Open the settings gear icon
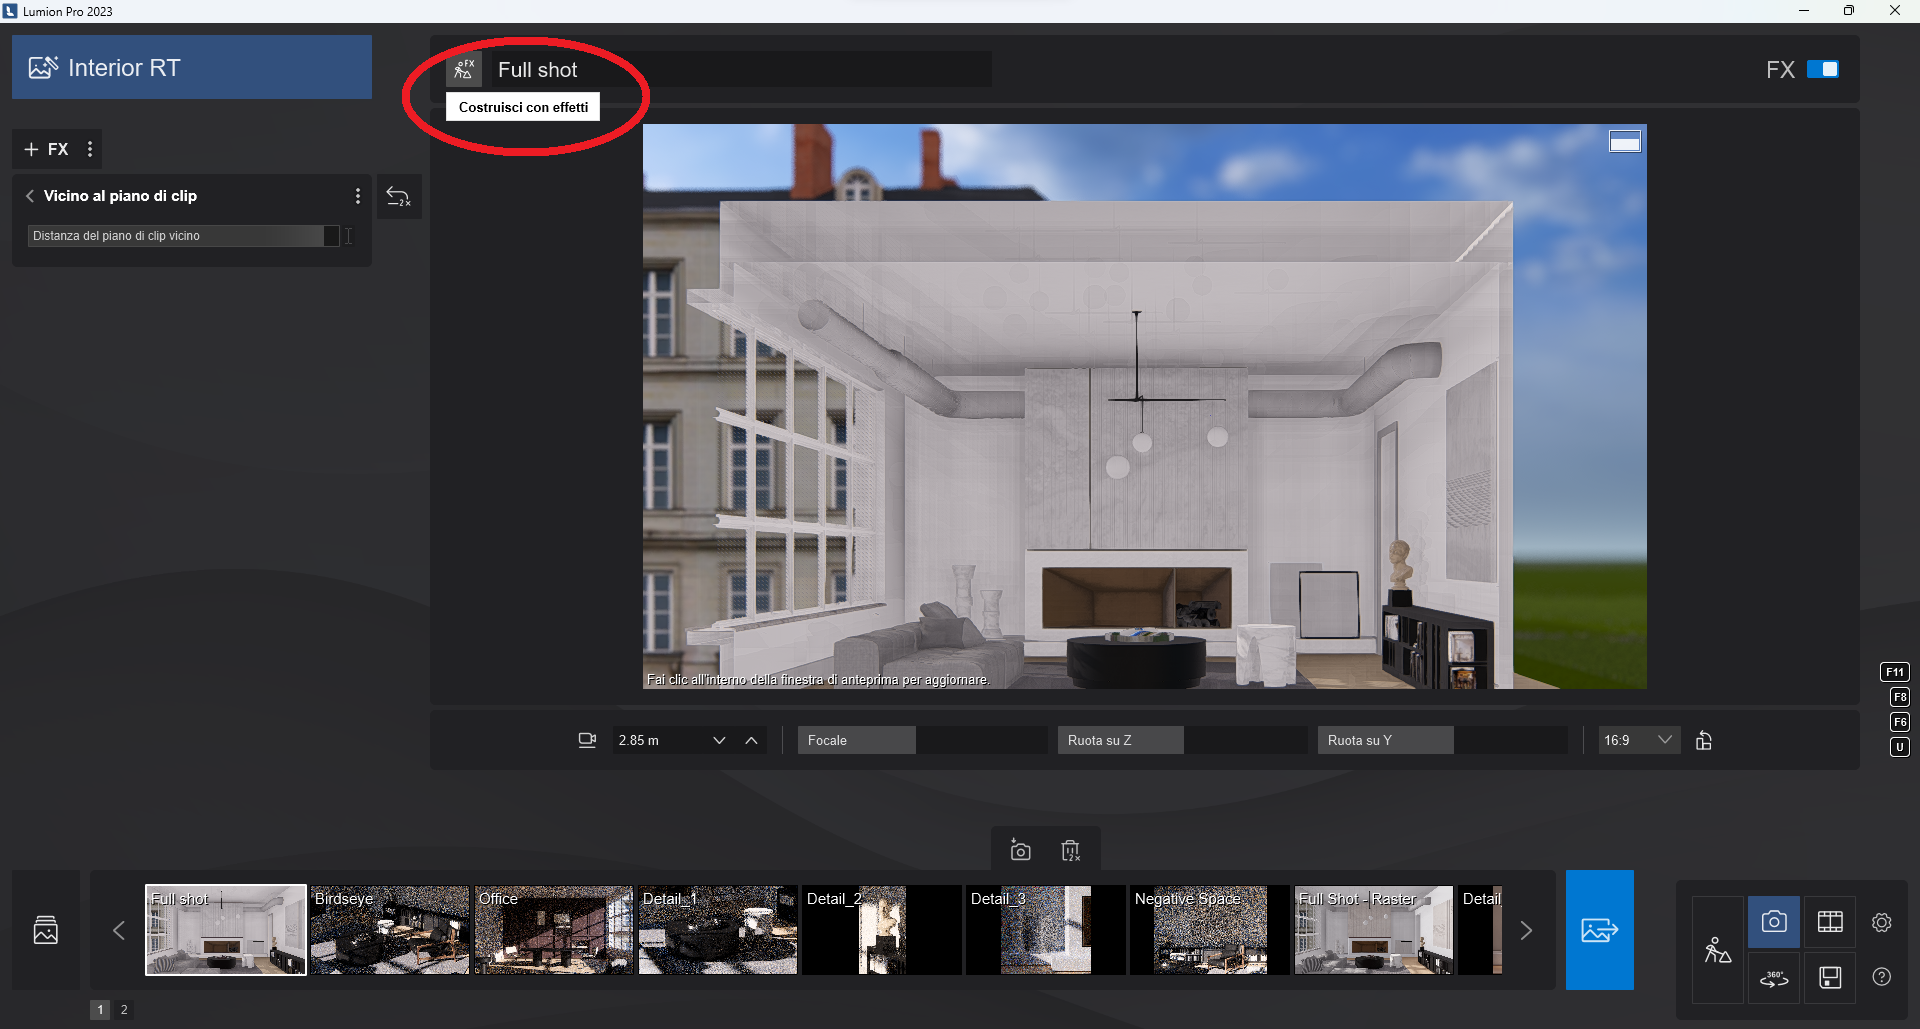The height and width of the screenshot is (1029, 1920). pos(1882,922)
